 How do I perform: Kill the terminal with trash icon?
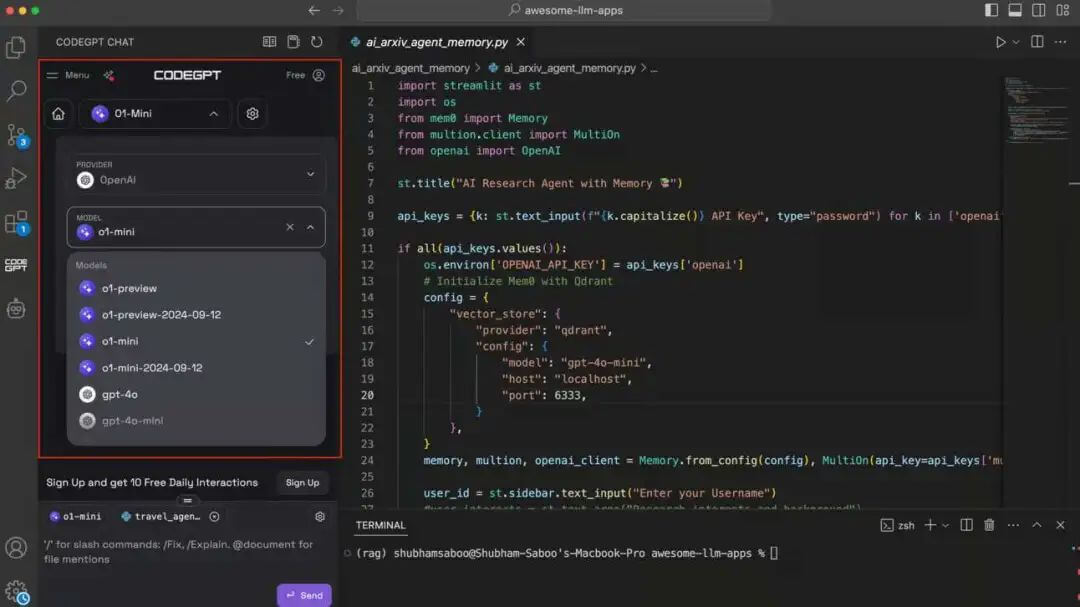[989, 526]
